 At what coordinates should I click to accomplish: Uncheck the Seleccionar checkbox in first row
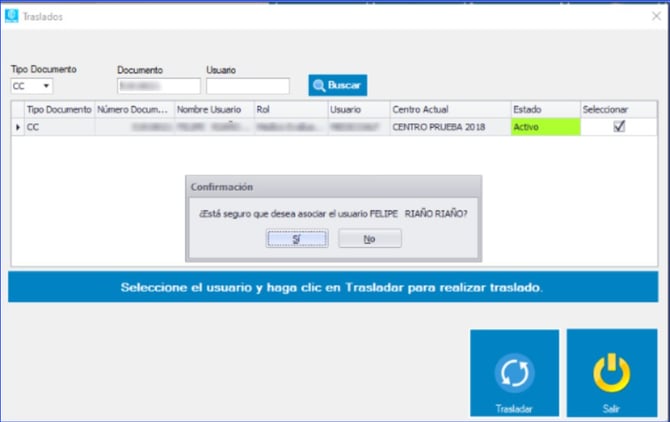coord(619,127)
